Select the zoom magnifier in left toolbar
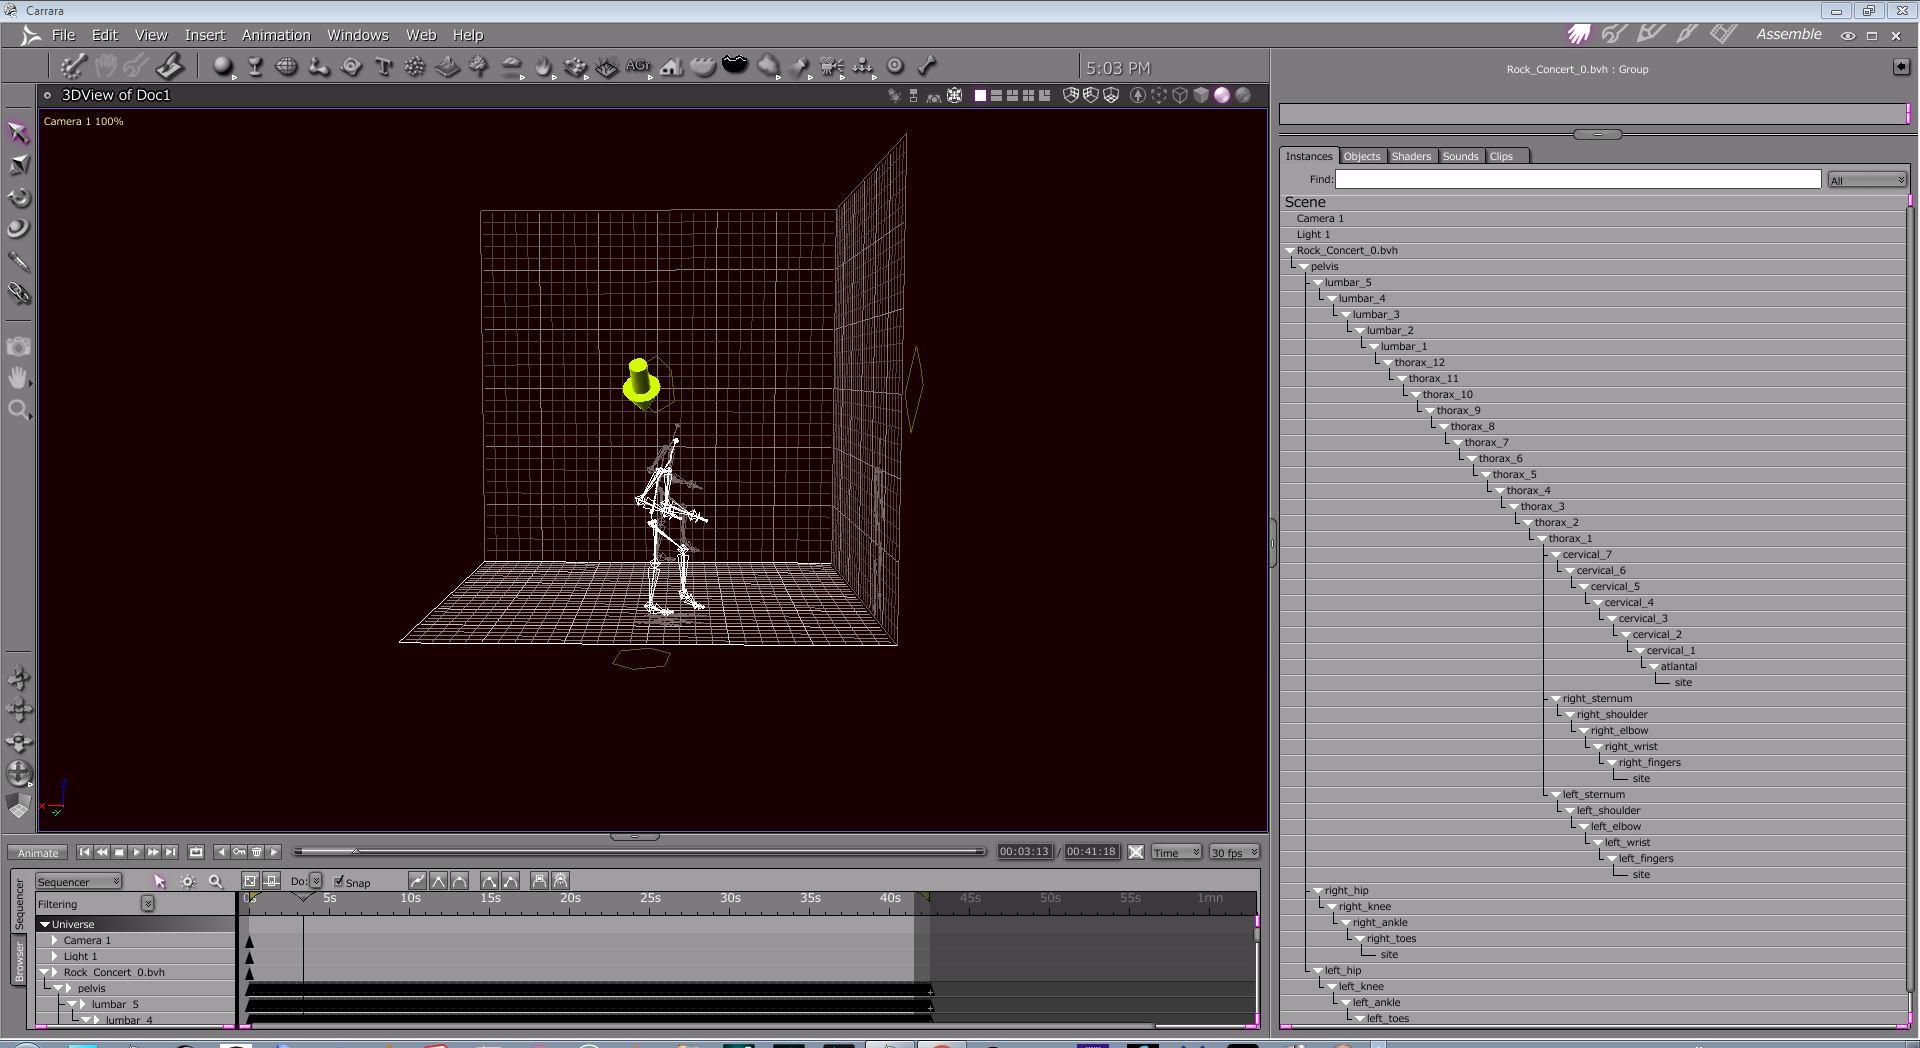1920x1048 pixels. coord(18,410)
